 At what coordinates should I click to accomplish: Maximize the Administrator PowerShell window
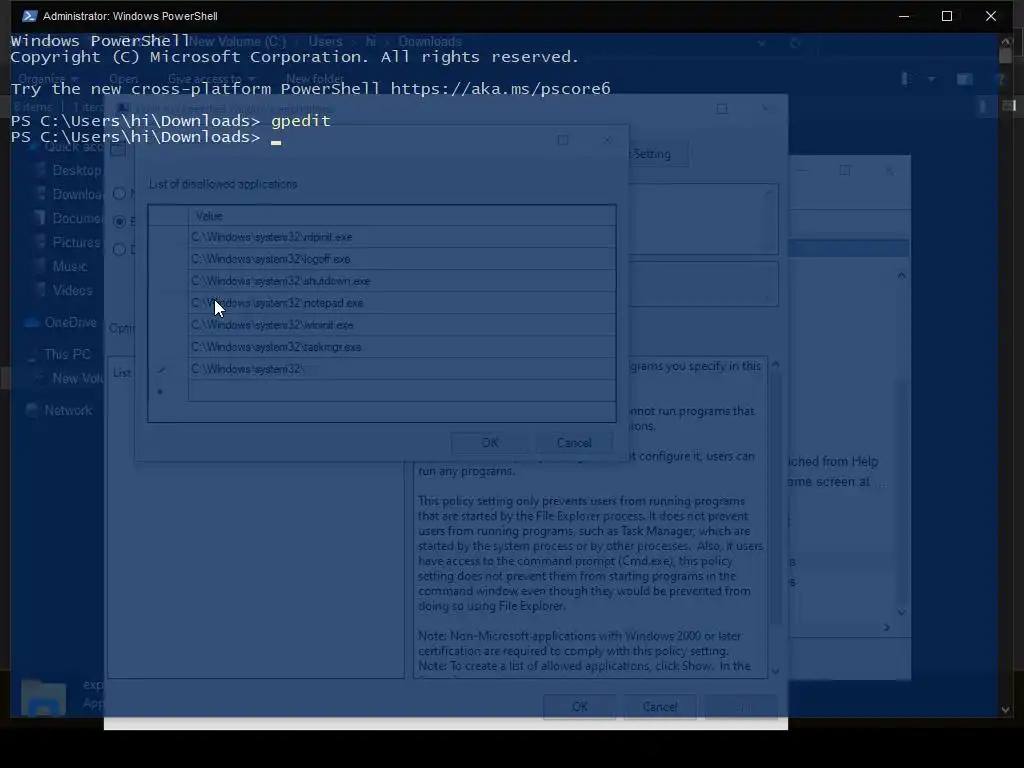pyautogui.click(x=947, y=16)
